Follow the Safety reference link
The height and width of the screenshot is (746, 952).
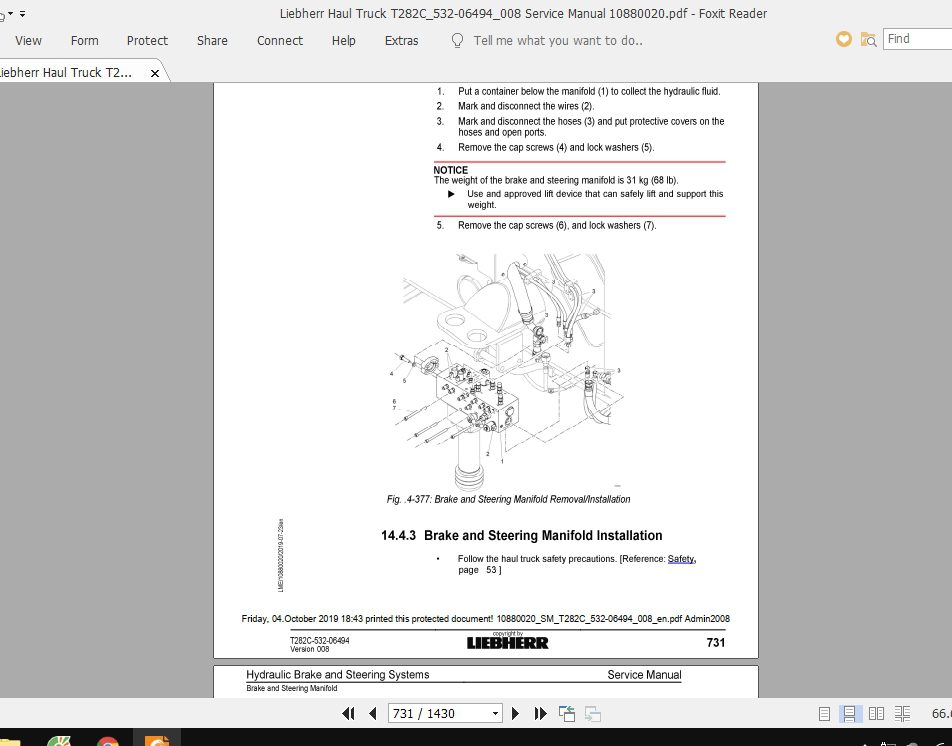(680, 559)
